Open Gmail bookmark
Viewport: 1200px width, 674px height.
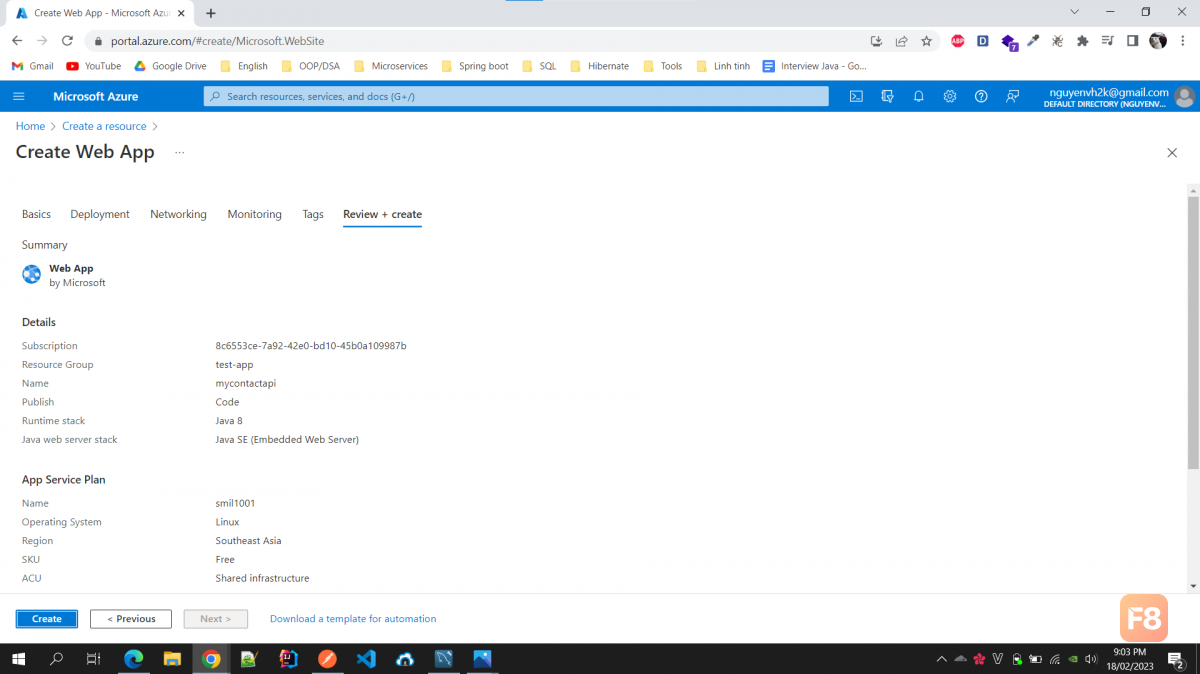32,66
